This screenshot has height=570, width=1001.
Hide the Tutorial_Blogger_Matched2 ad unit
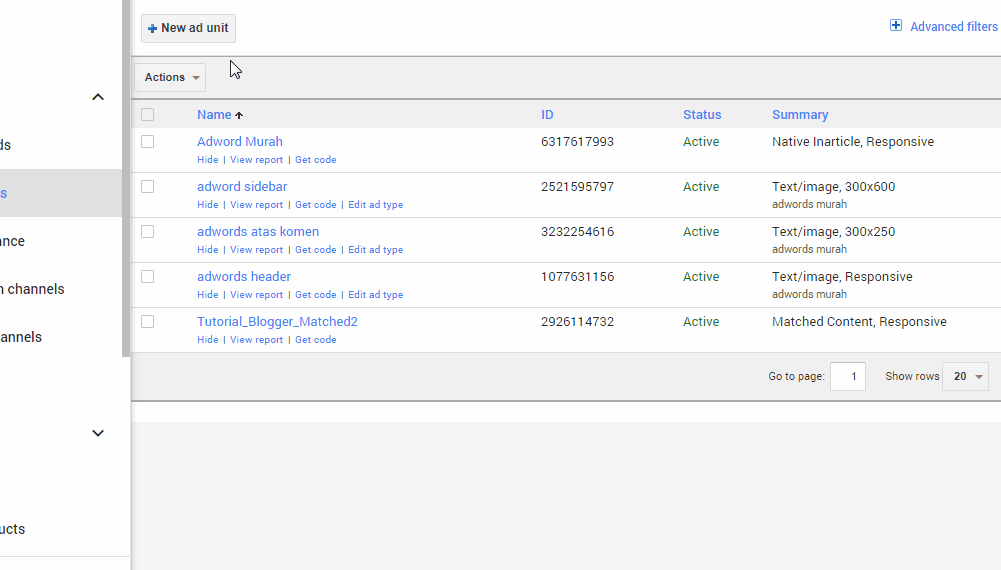[x=207, y=340]
